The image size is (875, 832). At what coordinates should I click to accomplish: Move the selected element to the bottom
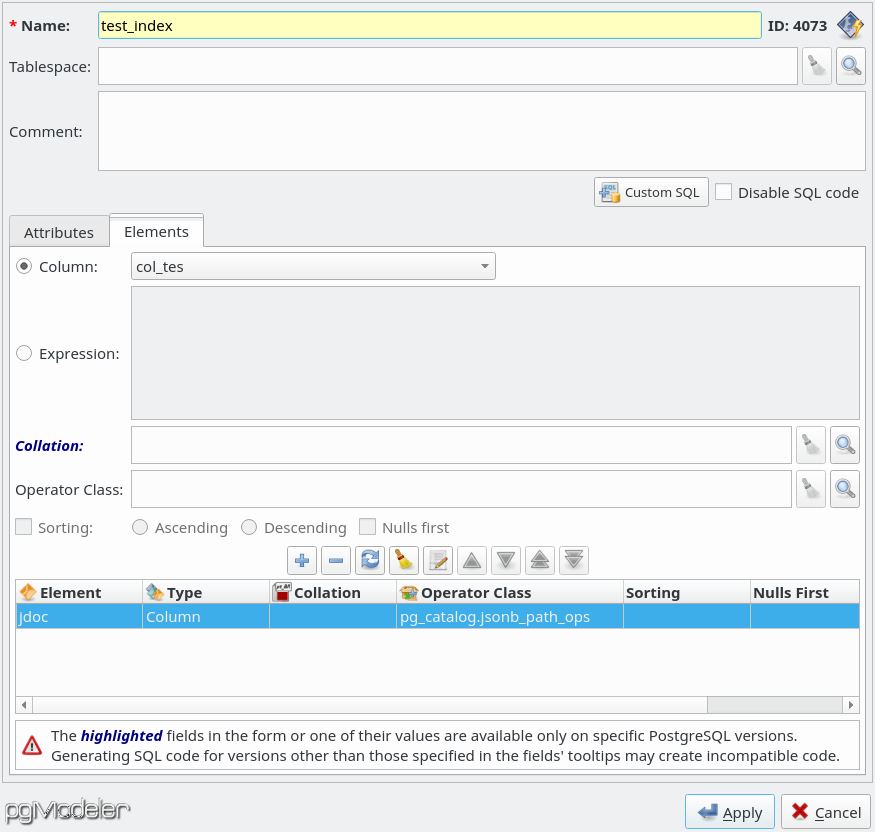click(x=574, y=560)
